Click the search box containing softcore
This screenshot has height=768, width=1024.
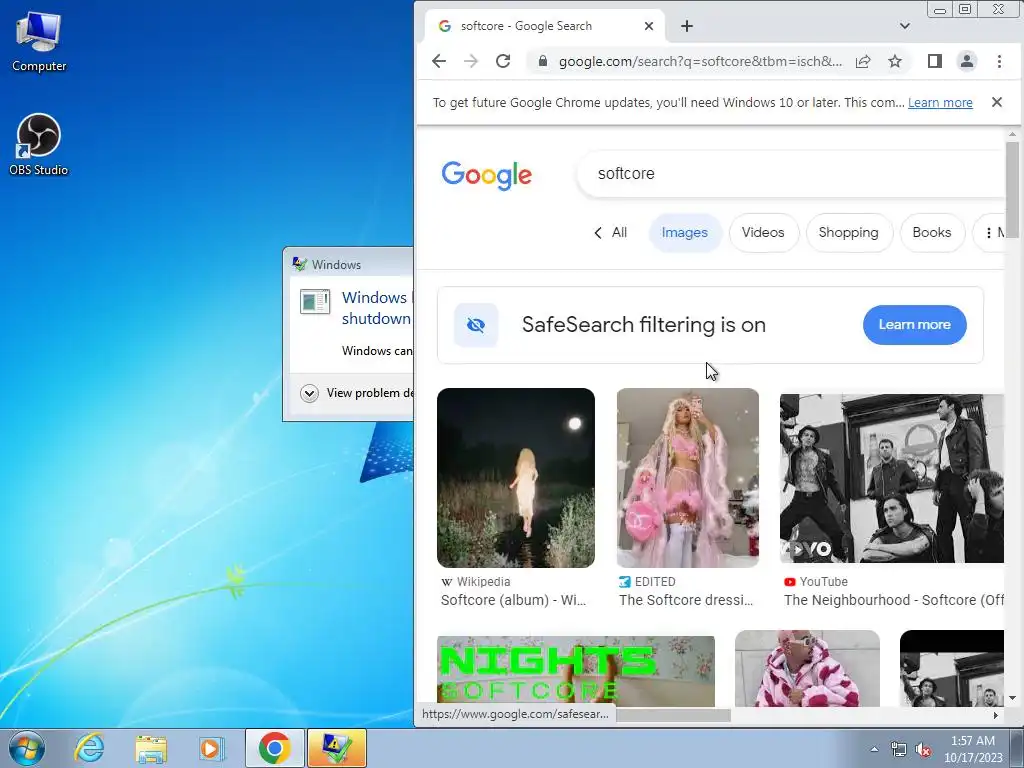pos(790,174)
